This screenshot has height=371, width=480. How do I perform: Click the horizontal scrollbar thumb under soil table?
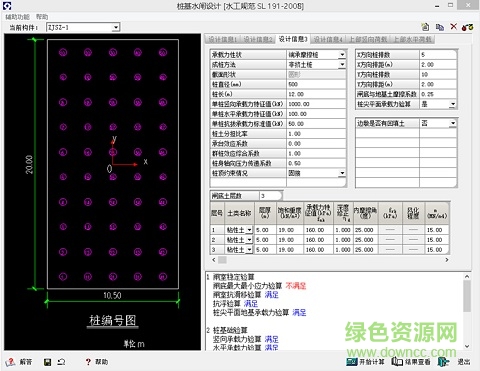[x=222, y=260]
